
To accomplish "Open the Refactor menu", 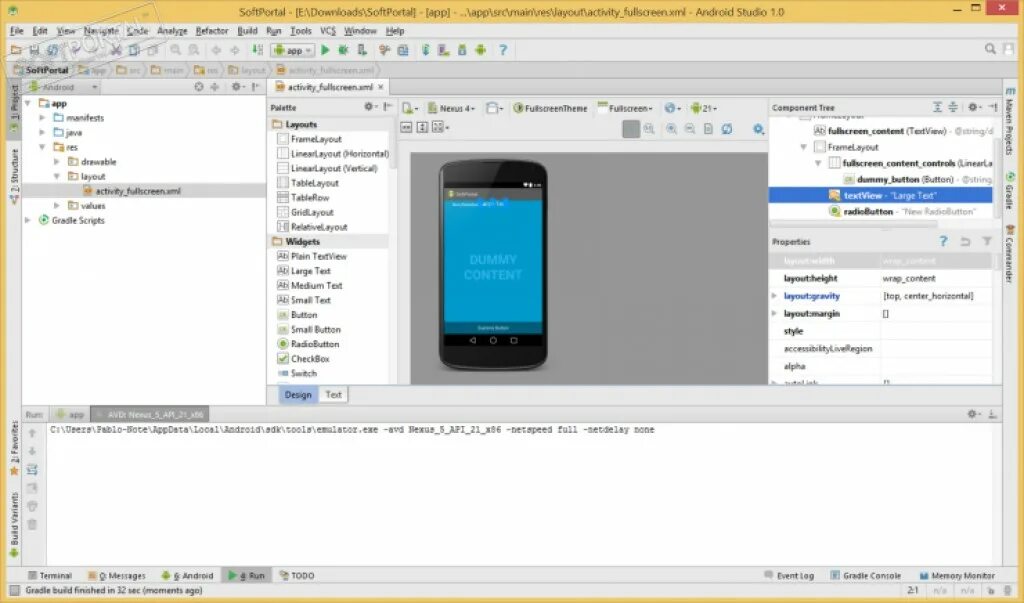I will click(x=212, y=31).
